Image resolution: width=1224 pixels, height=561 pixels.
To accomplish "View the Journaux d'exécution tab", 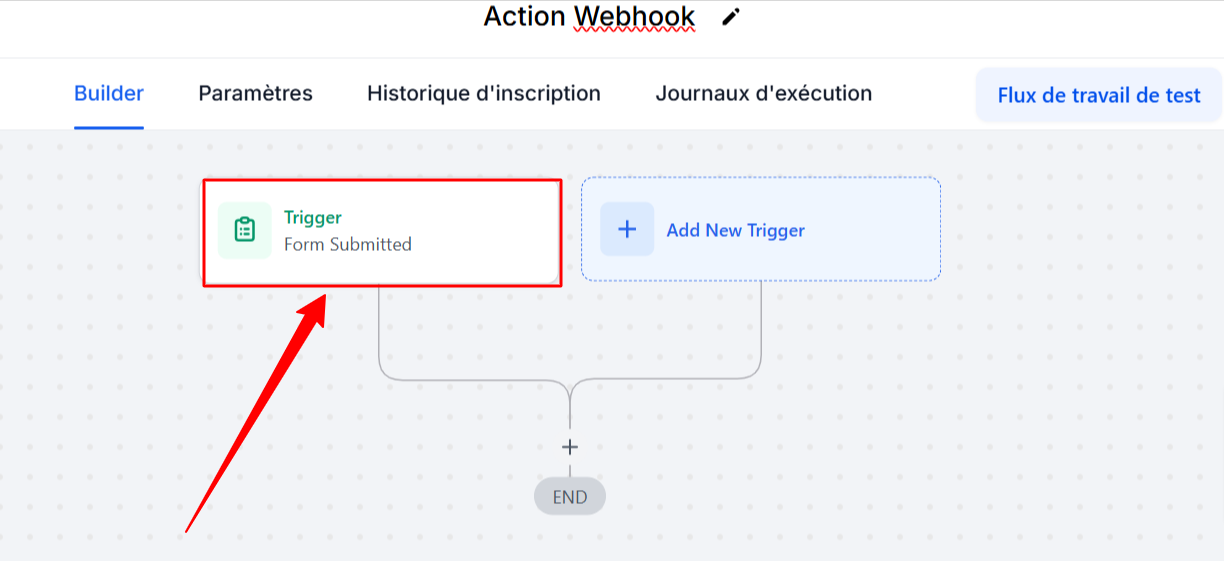I will (764, 94).
